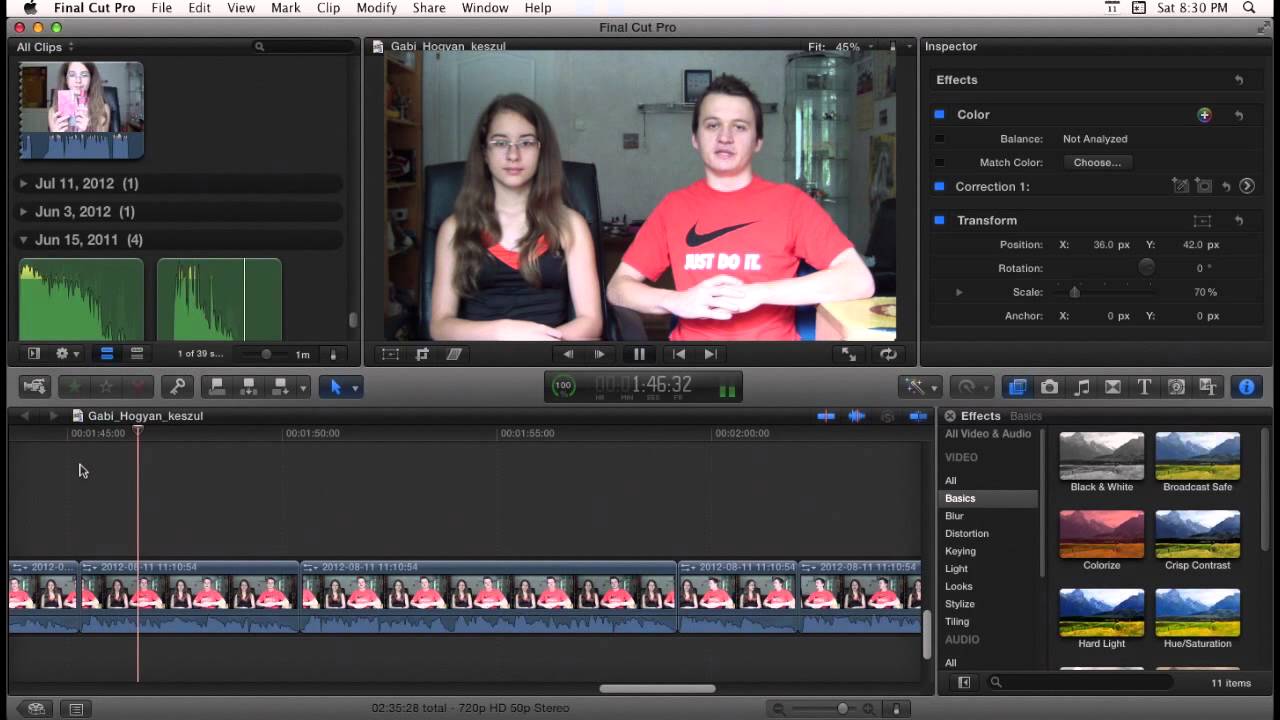The height and width of the screenshot is (720, 1280).
Task: Disable the Correction 1 checkbox
Action: coord(939,186)
